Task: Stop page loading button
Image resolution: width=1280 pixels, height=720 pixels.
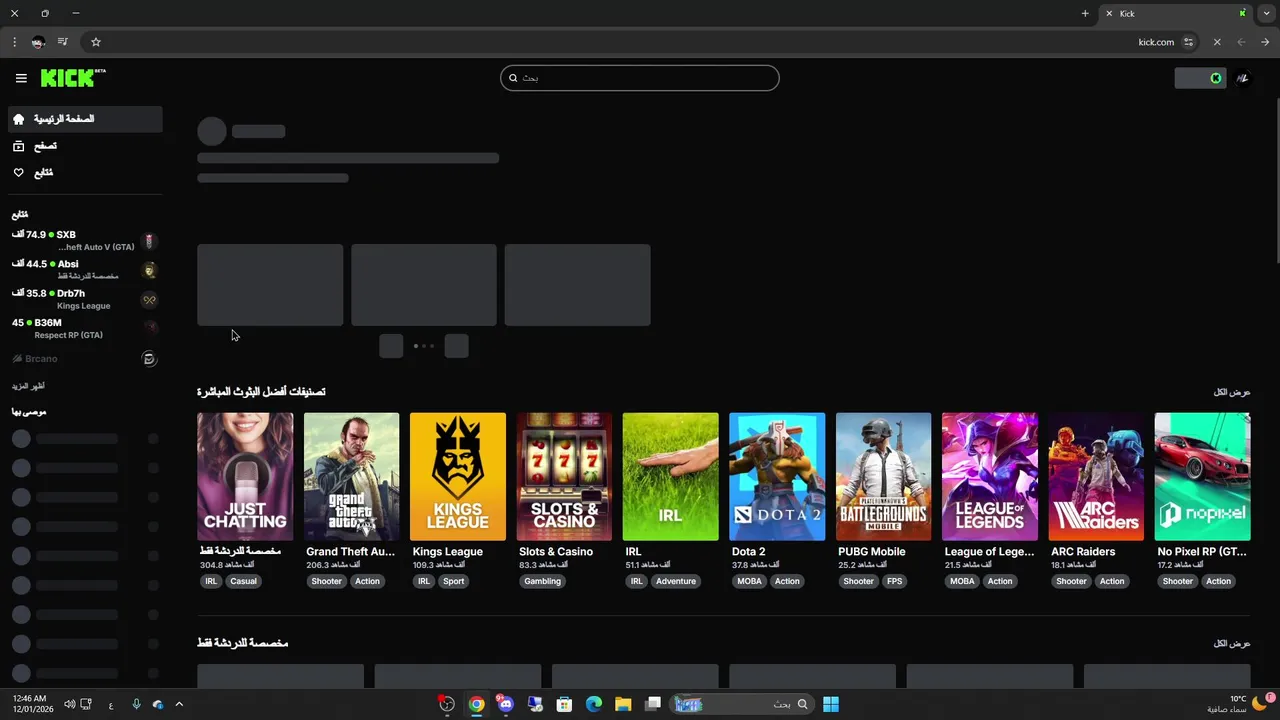Action: click(1217, 42)
